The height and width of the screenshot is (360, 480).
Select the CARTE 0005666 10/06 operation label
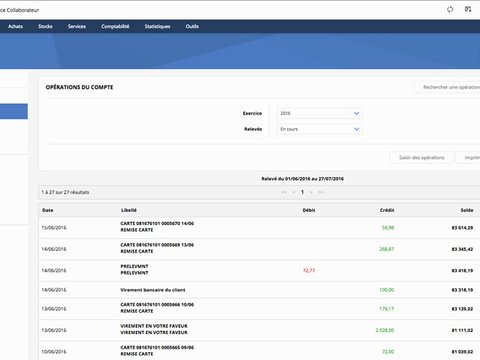pos(157,308)
